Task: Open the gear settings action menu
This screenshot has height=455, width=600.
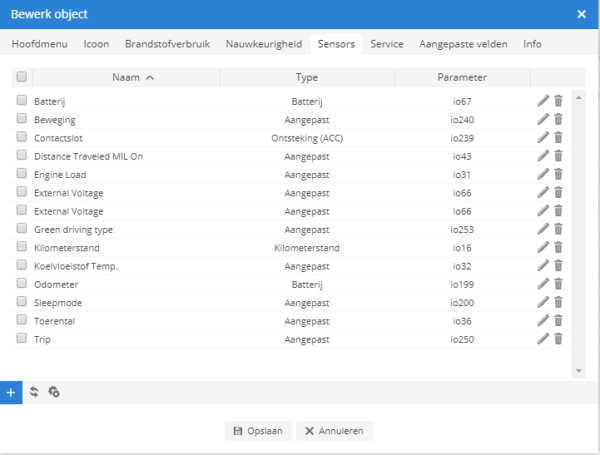Action: pyautogui.click(x=54, y=392)
